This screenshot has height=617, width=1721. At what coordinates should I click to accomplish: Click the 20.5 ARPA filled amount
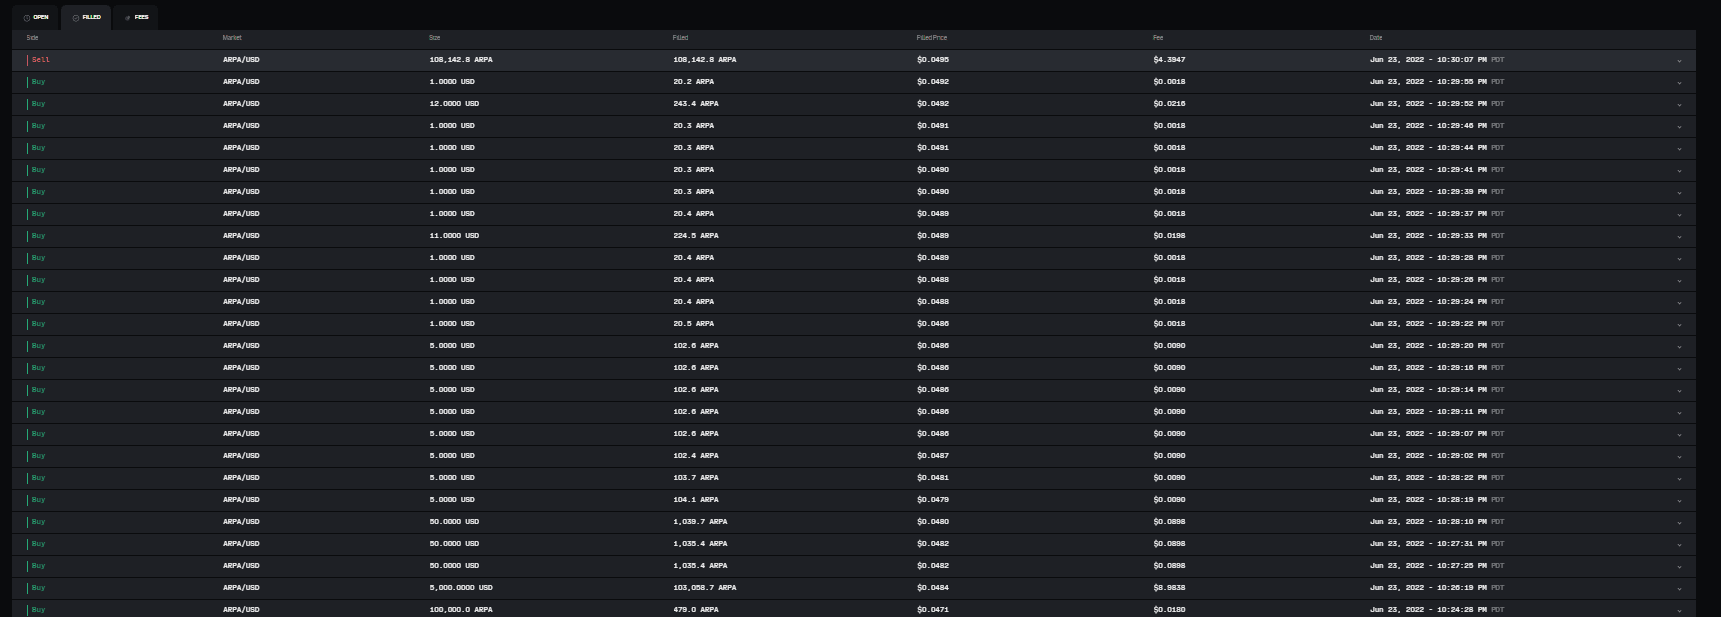[694, 324]
